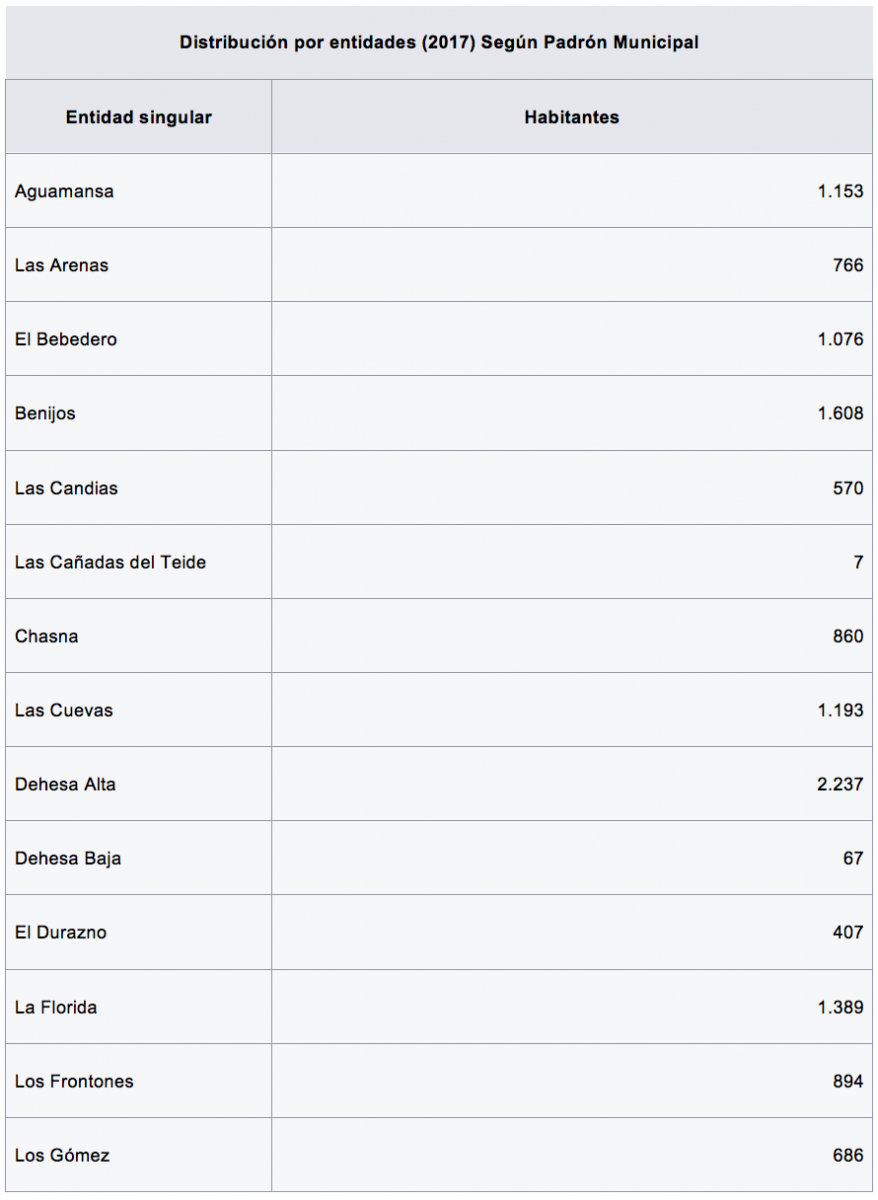
Task: Select the Los Frontones row name
Action: tap(74, 1081)
